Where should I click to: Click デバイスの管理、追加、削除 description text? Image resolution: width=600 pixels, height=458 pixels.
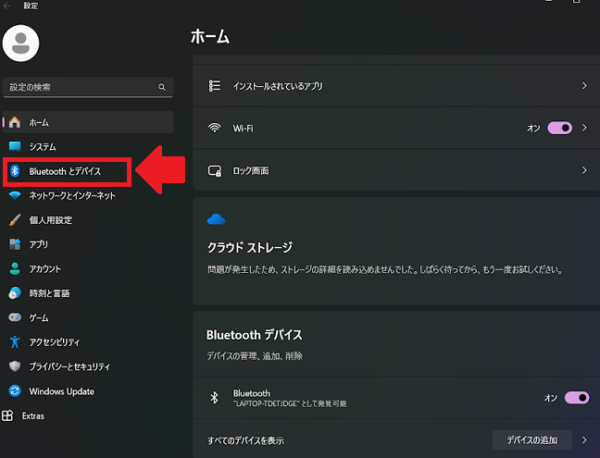pos(255,356)
